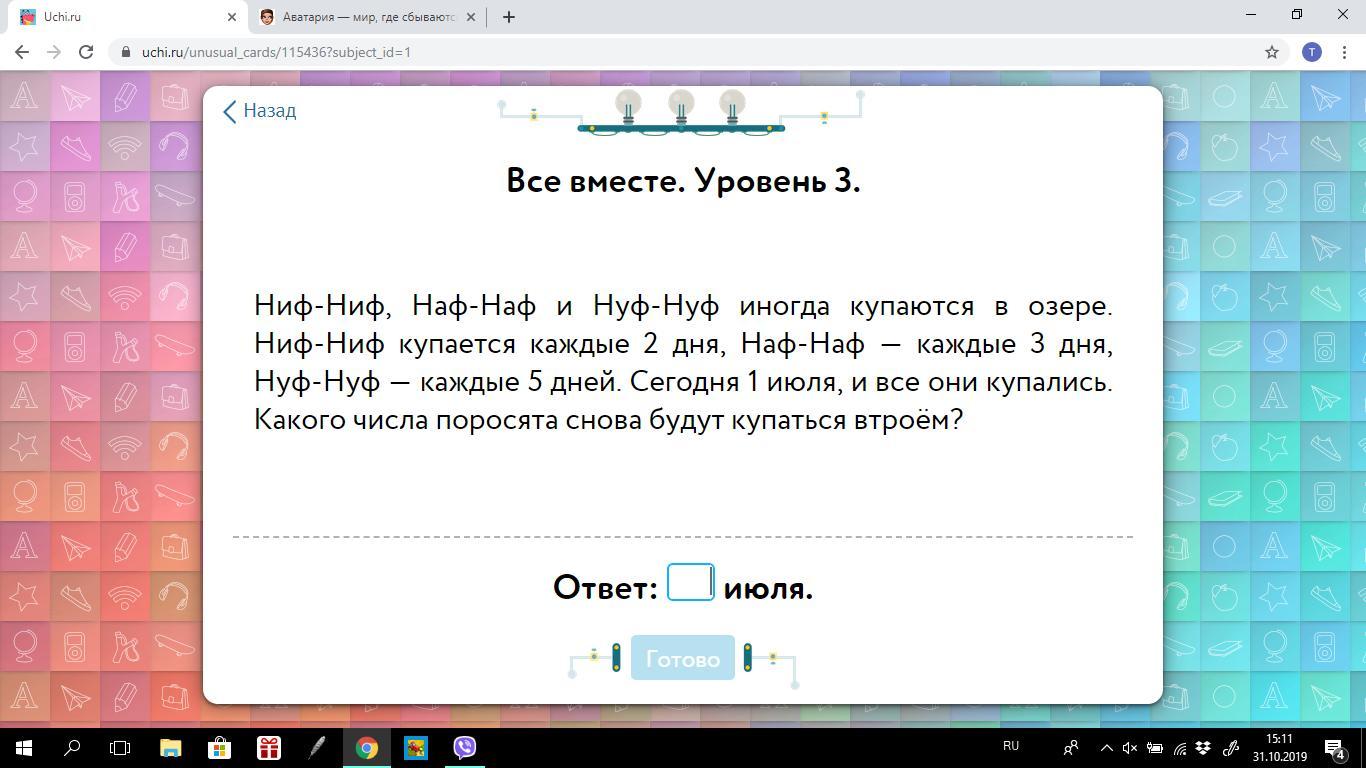Check the battery status icon
The width and height of the screenshot is (1366, 768).
click(1155, 747)
